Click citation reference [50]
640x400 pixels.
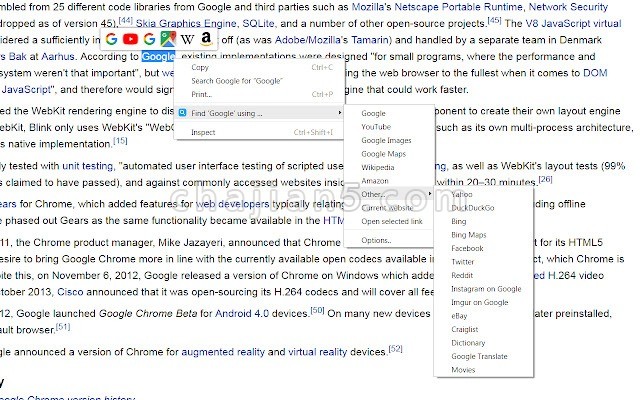click(x=317, y=310)
